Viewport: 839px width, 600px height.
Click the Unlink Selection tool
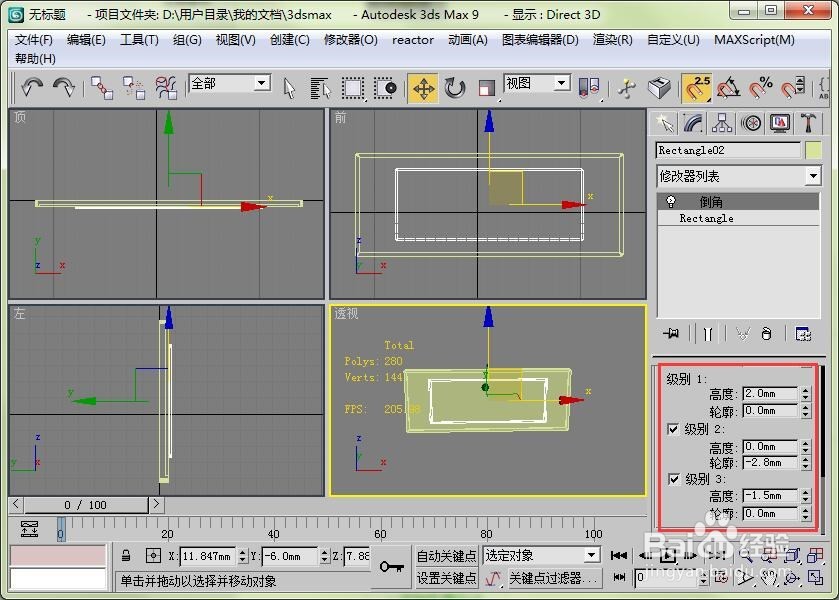[134, 87]
